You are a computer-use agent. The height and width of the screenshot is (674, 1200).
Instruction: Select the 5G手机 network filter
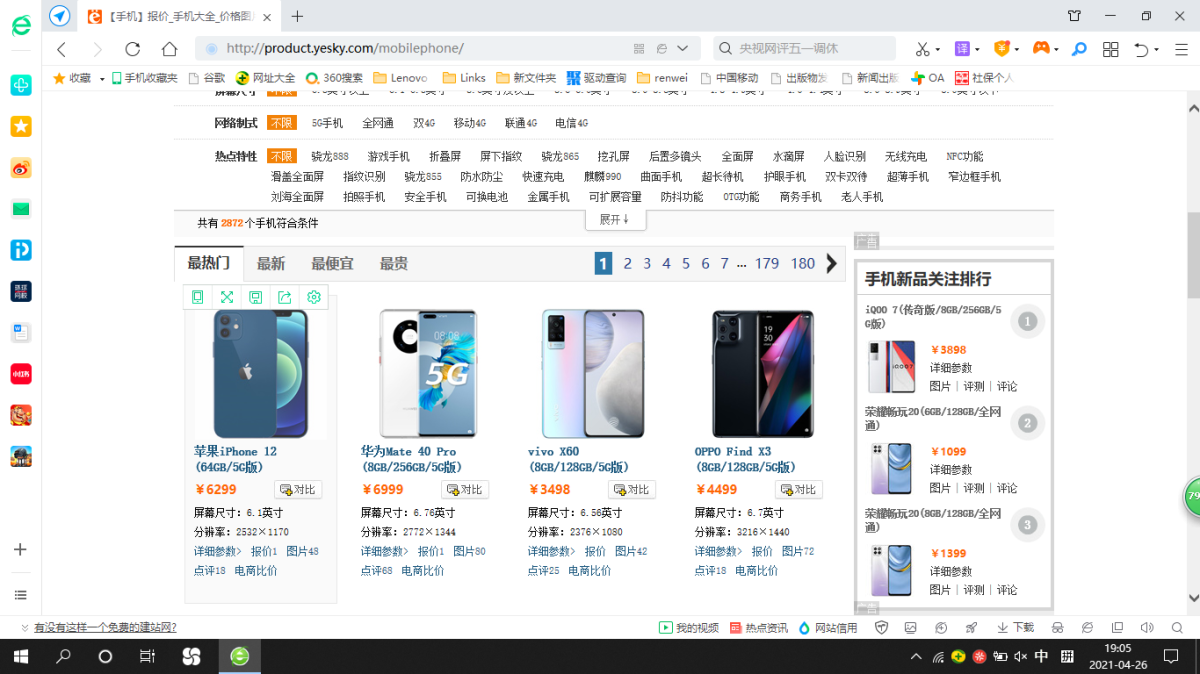tap(327, 123)
